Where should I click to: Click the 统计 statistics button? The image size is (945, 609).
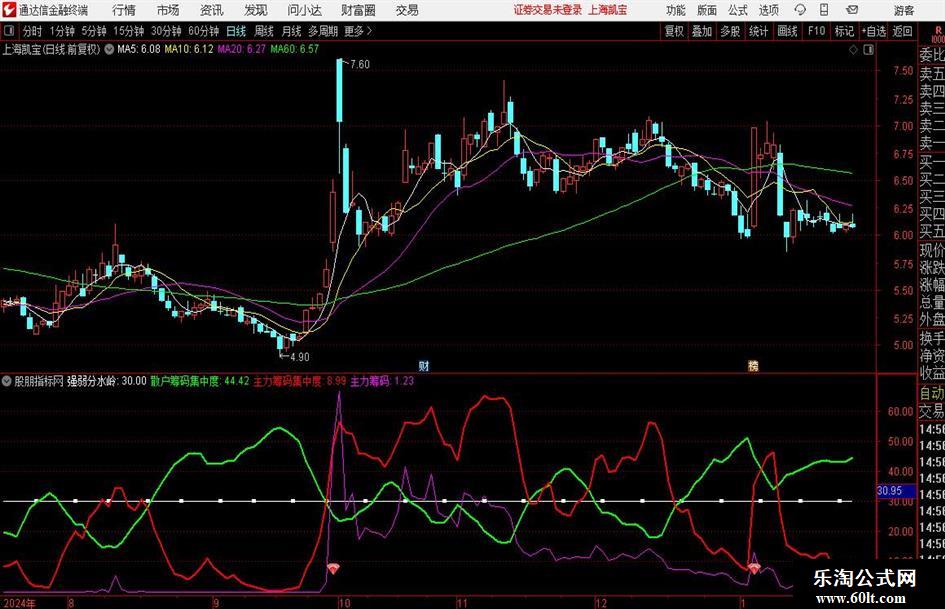pos(758,31)
